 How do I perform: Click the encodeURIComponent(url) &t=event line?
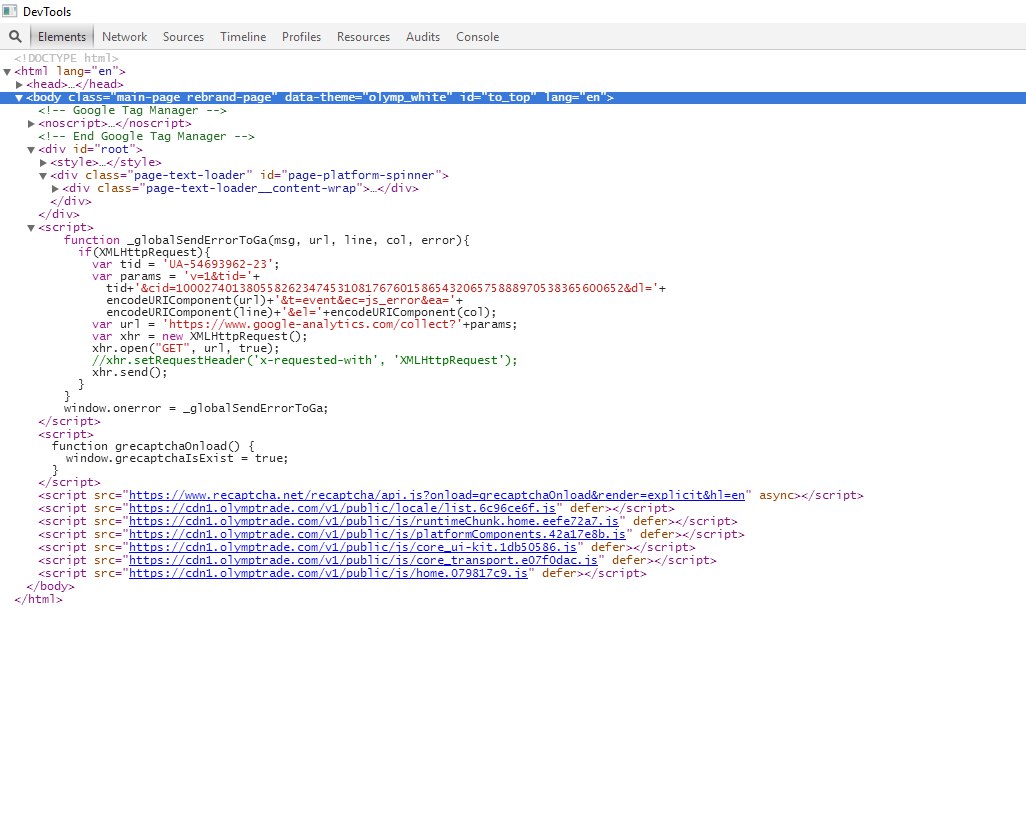pyautogui.click(x=285, y=300)
